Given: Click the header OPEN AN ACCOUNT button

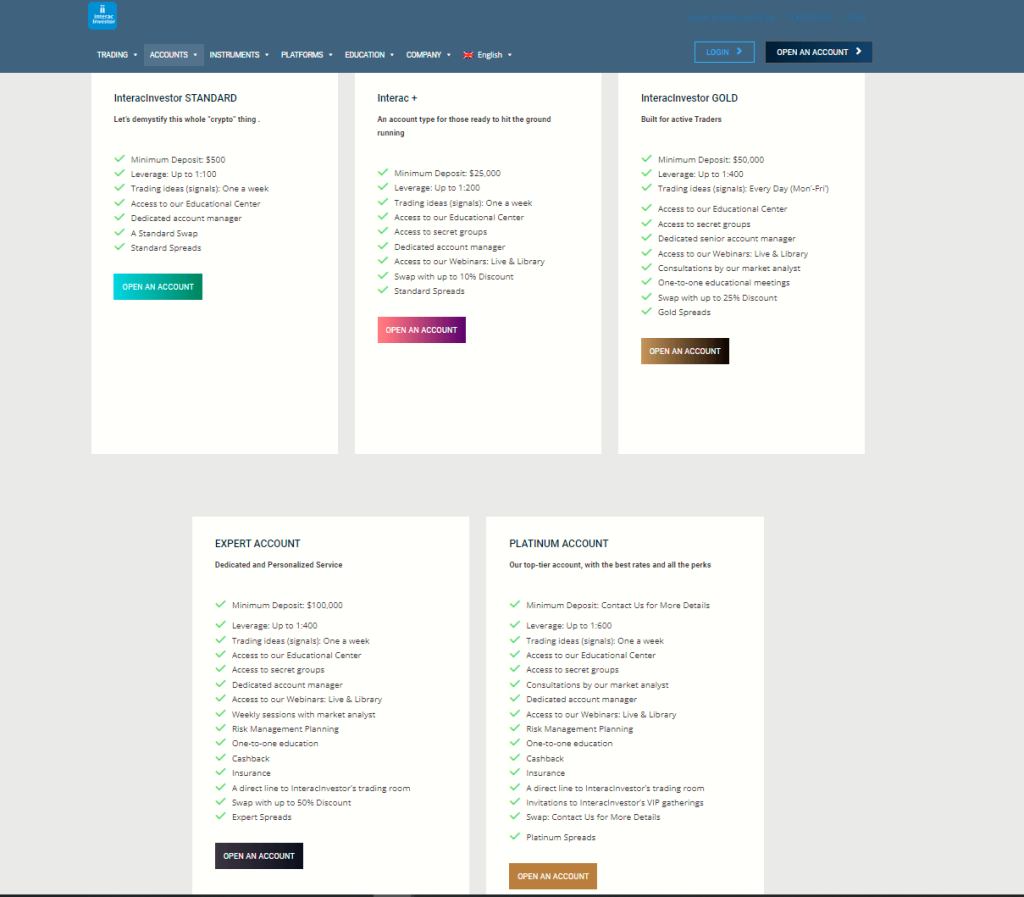Looking at the screenshot, I should 818,52.
